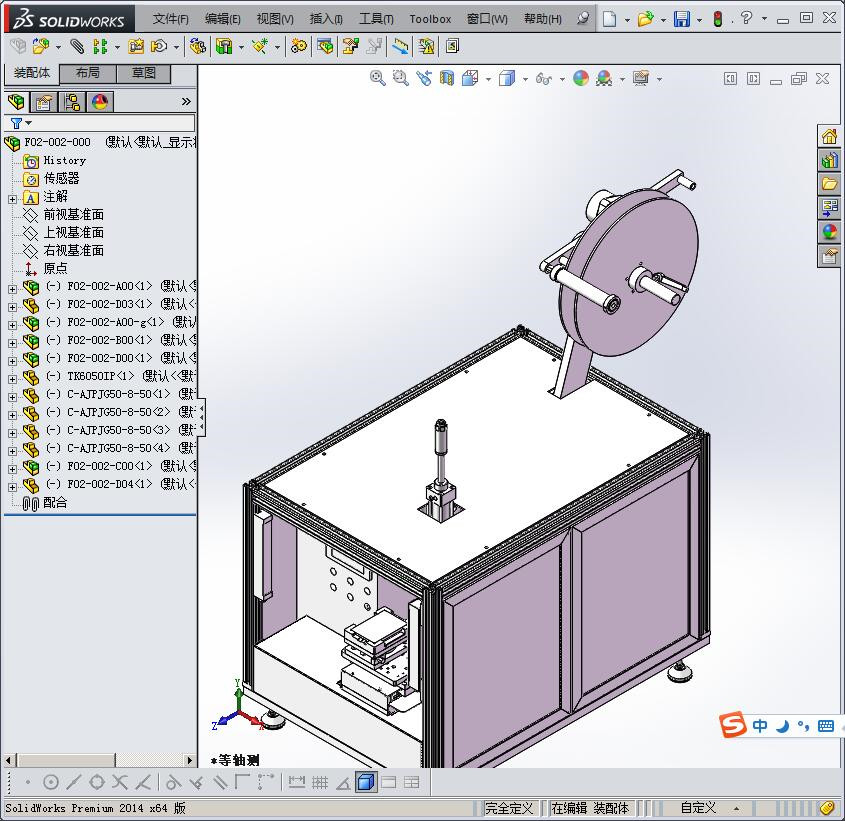Toggle Sogou moon half-width mode
This screenshot has width=845, height=821.
(x=782, y=726)
